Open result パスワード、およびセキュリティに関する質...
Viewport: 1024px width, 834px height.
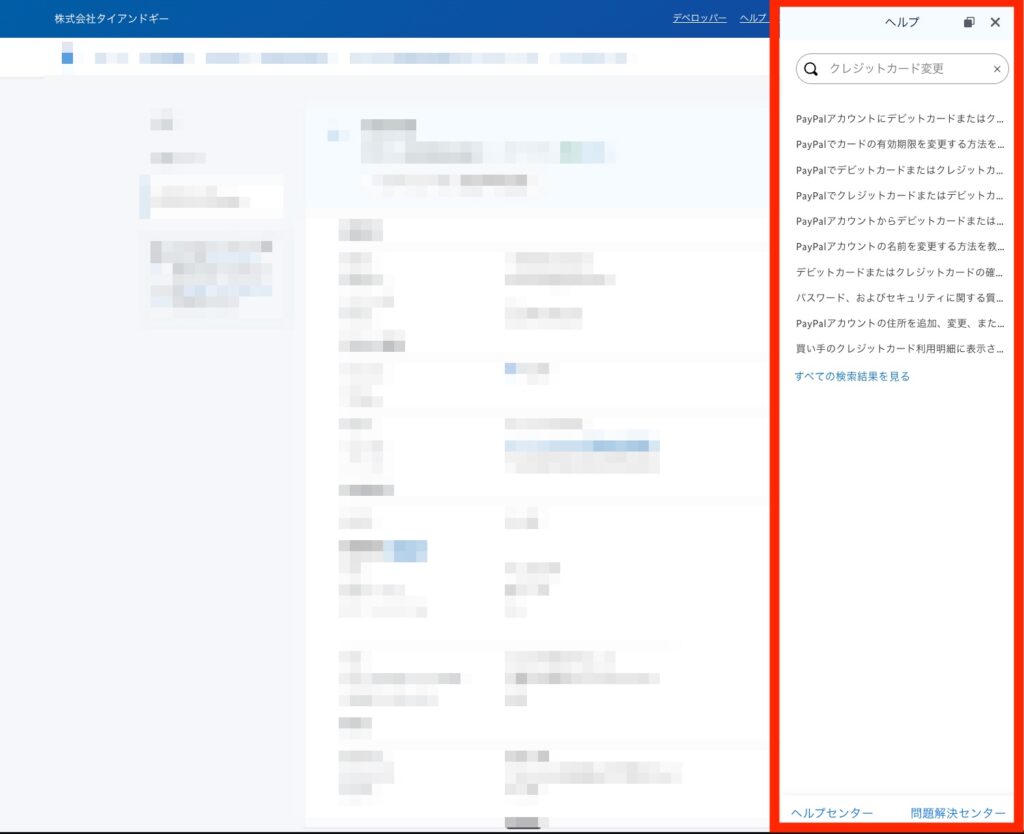(x=899, y=297)
